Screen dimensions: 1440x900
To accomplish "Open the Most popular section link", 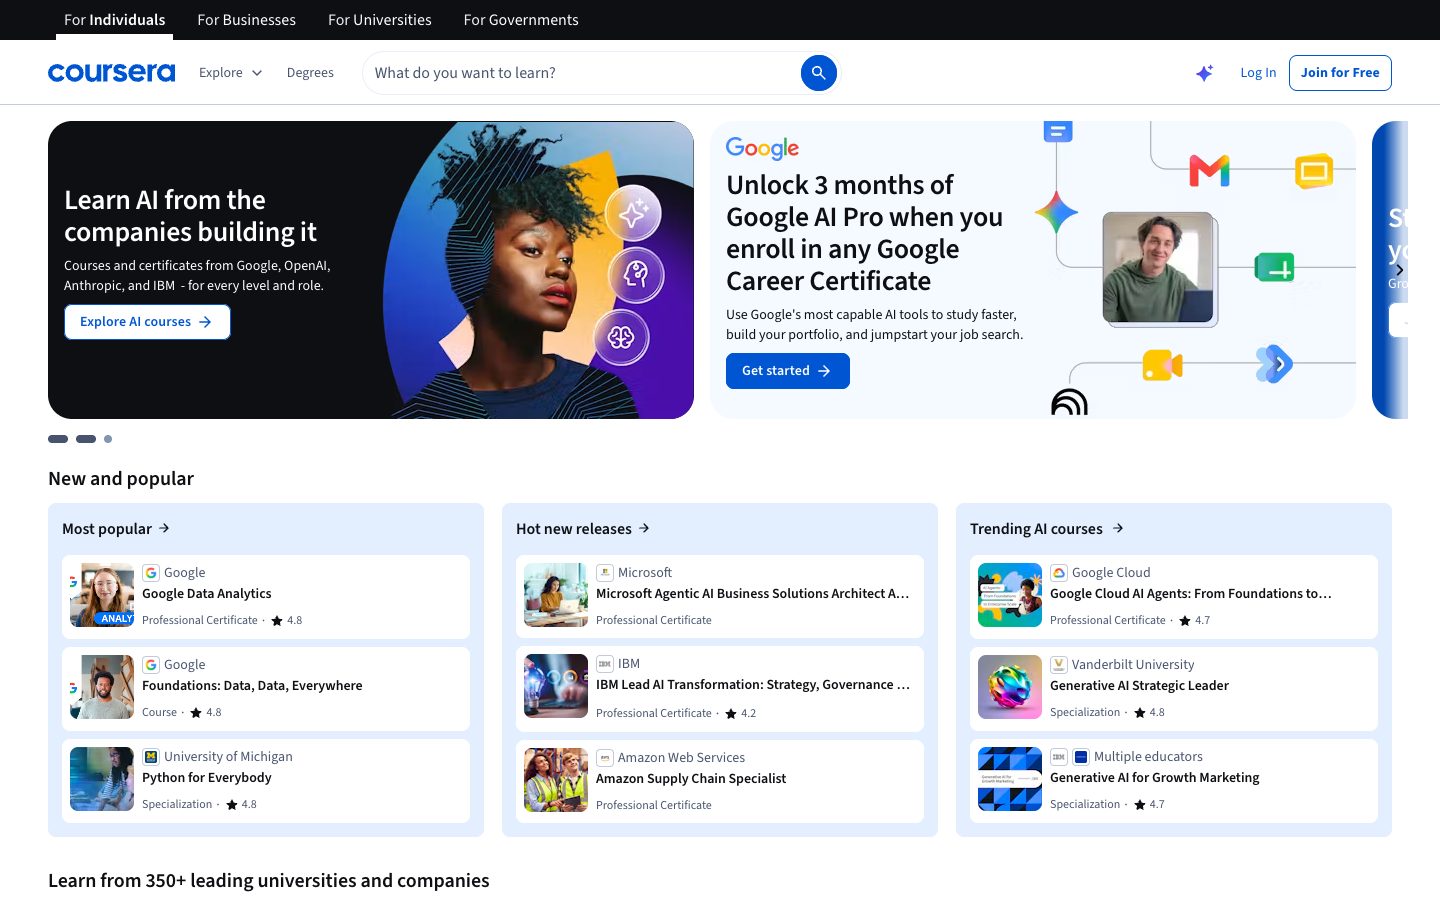I will pyautogui.click(x=116, y=528).
